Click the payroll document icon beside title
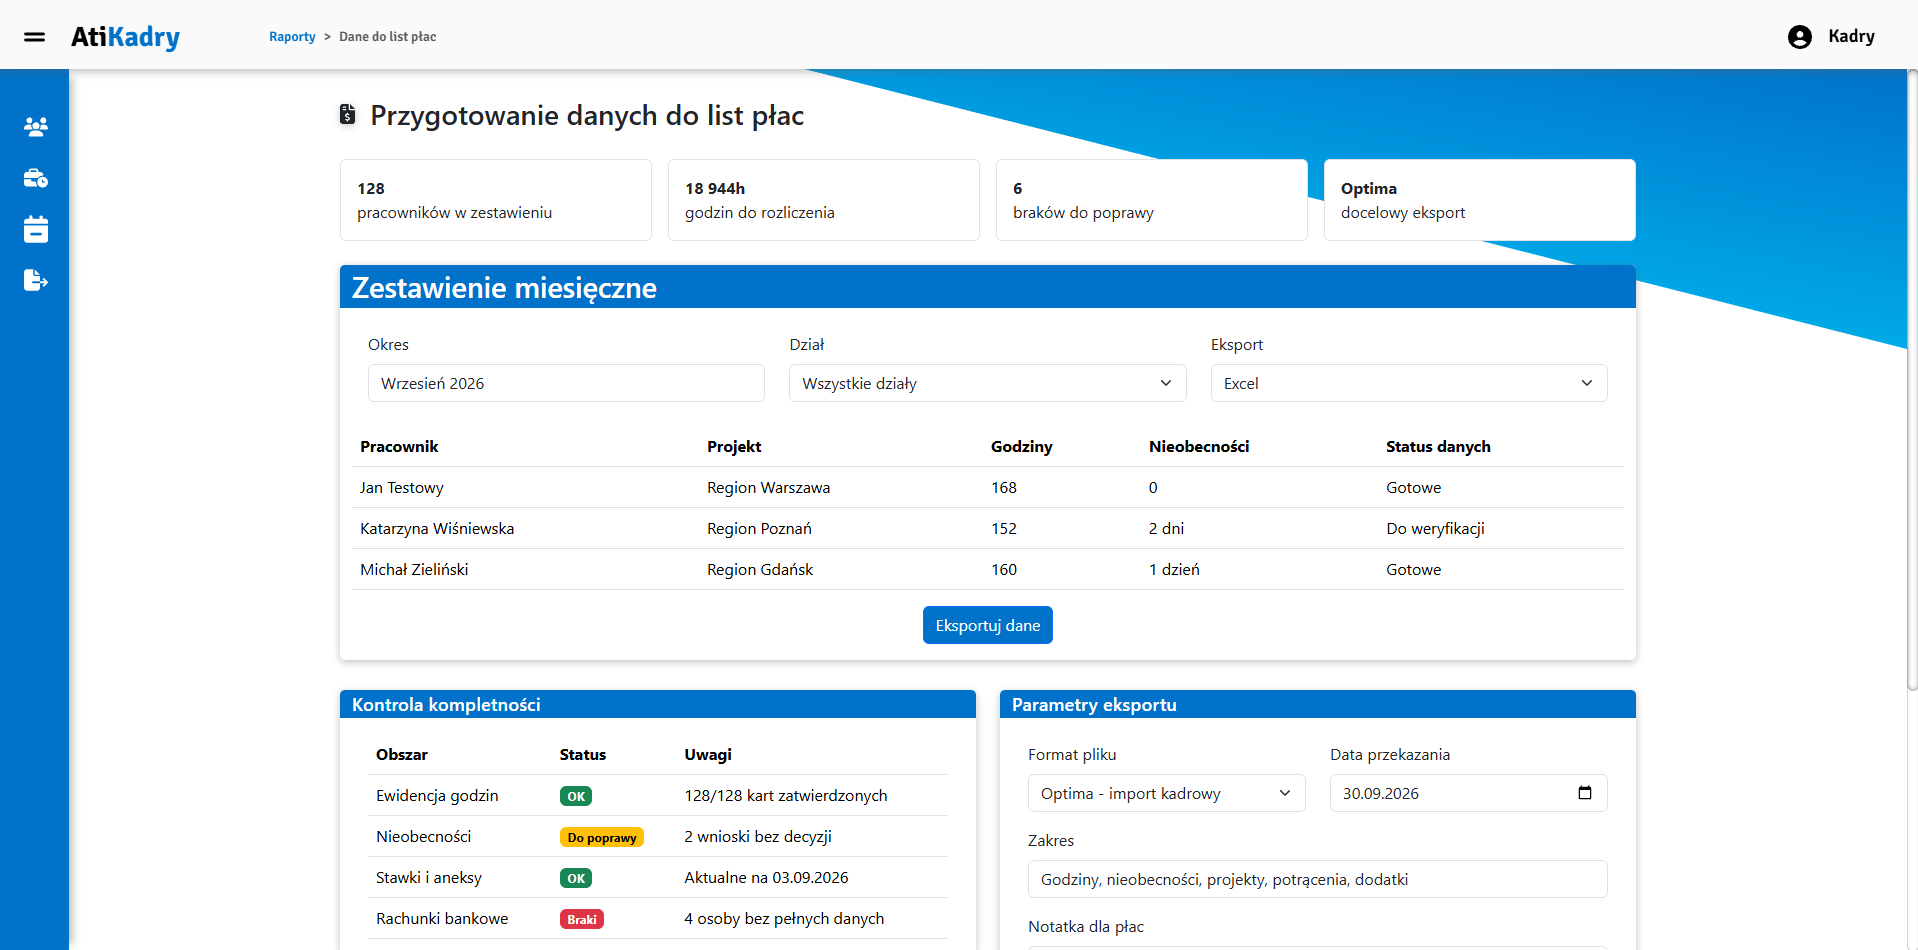Image resolution: width=1918 pixels, height=950 pixels. 347,115
